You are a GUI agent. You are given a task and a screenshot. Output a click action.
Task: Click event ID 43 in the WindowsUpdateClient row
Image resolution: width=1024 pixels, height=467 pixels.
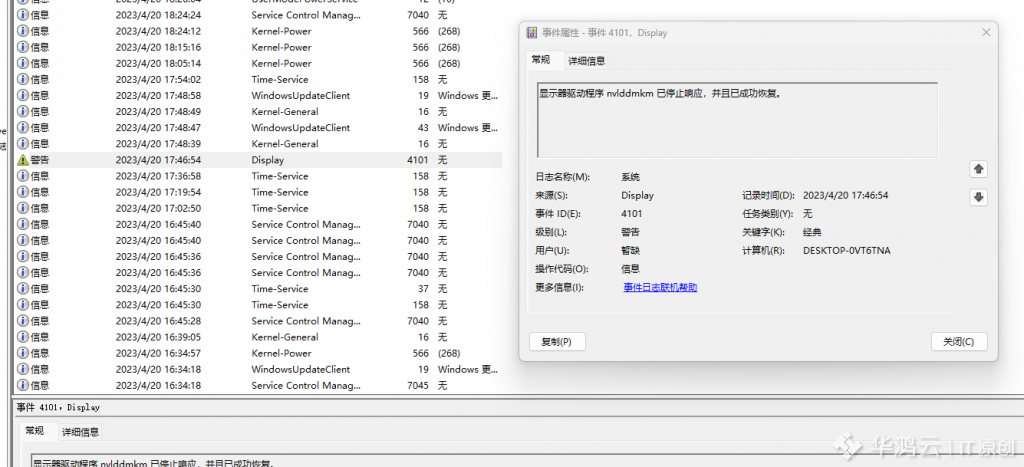[423, 128]
